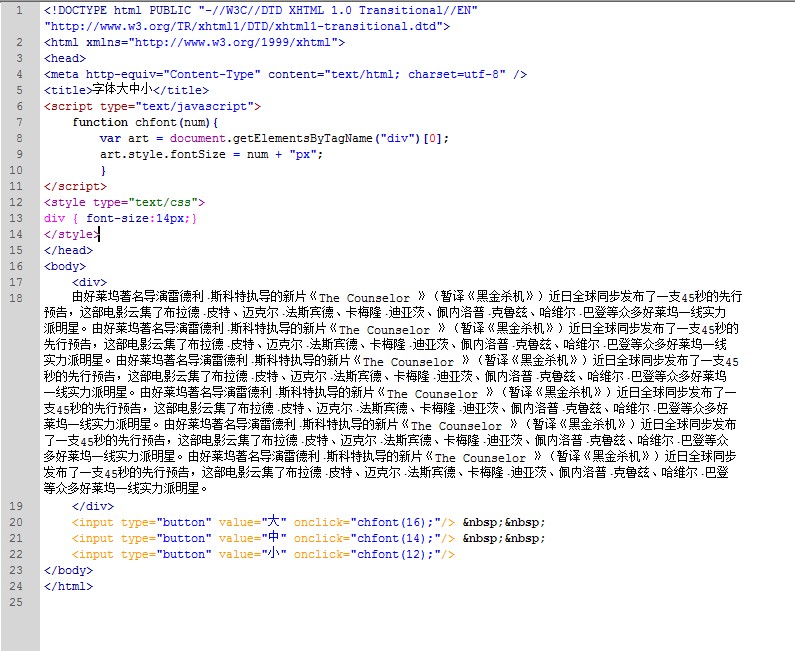The image size is (795, 651).
Task: Click the closing </head> tag
Action: (68, 250)
